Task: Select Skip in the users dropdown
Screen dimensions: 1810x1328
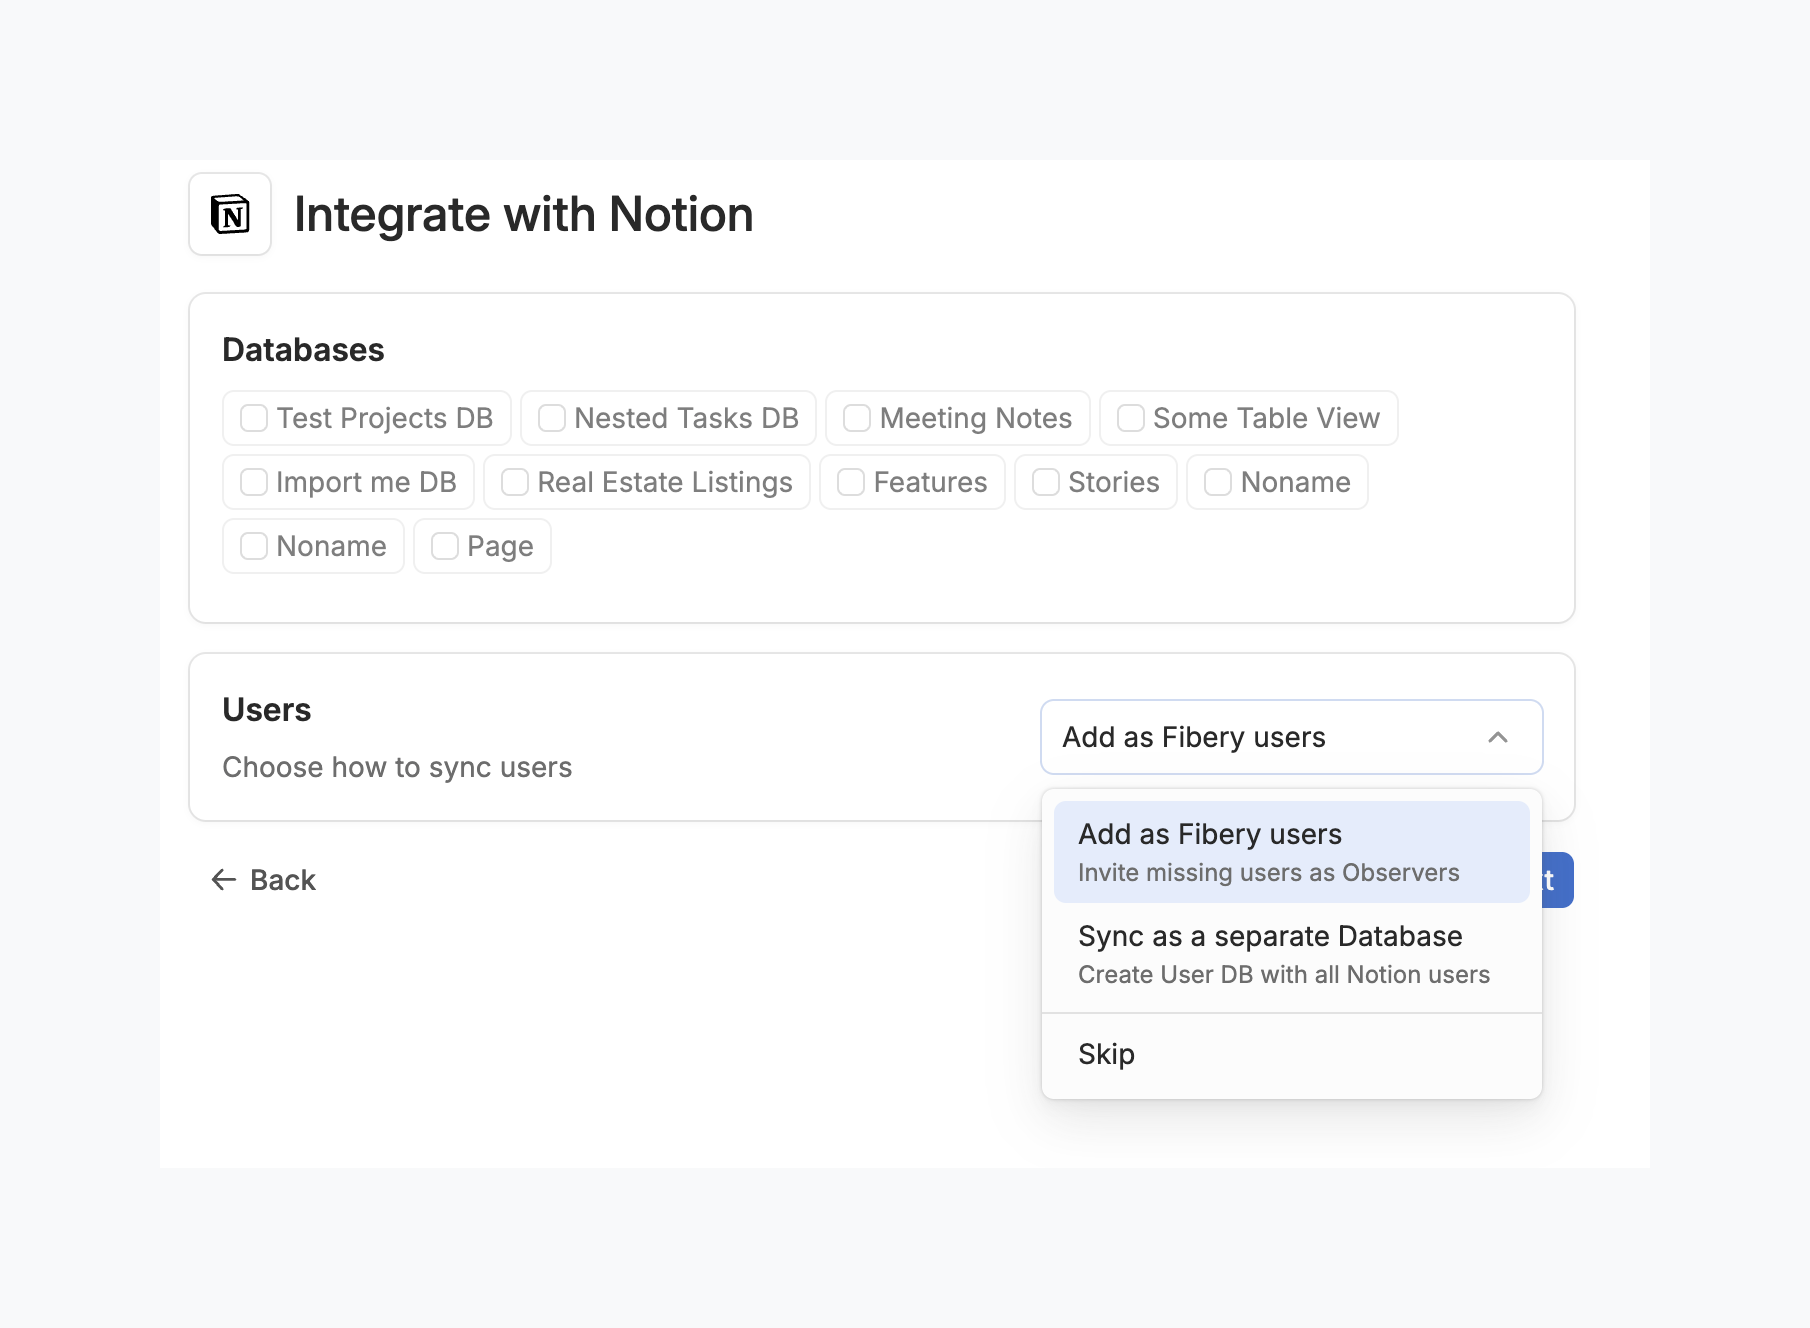Action: 1107,1054
